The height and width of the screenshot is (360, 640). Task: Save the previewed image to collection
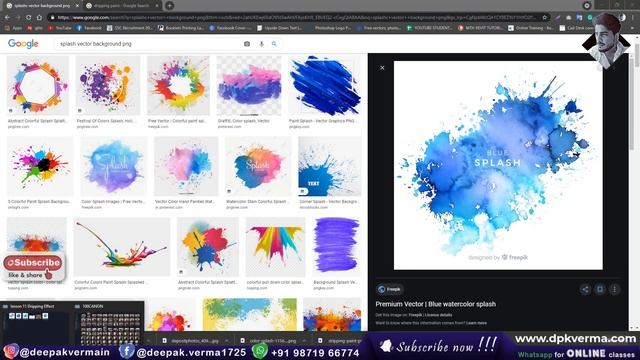[600, 289]
